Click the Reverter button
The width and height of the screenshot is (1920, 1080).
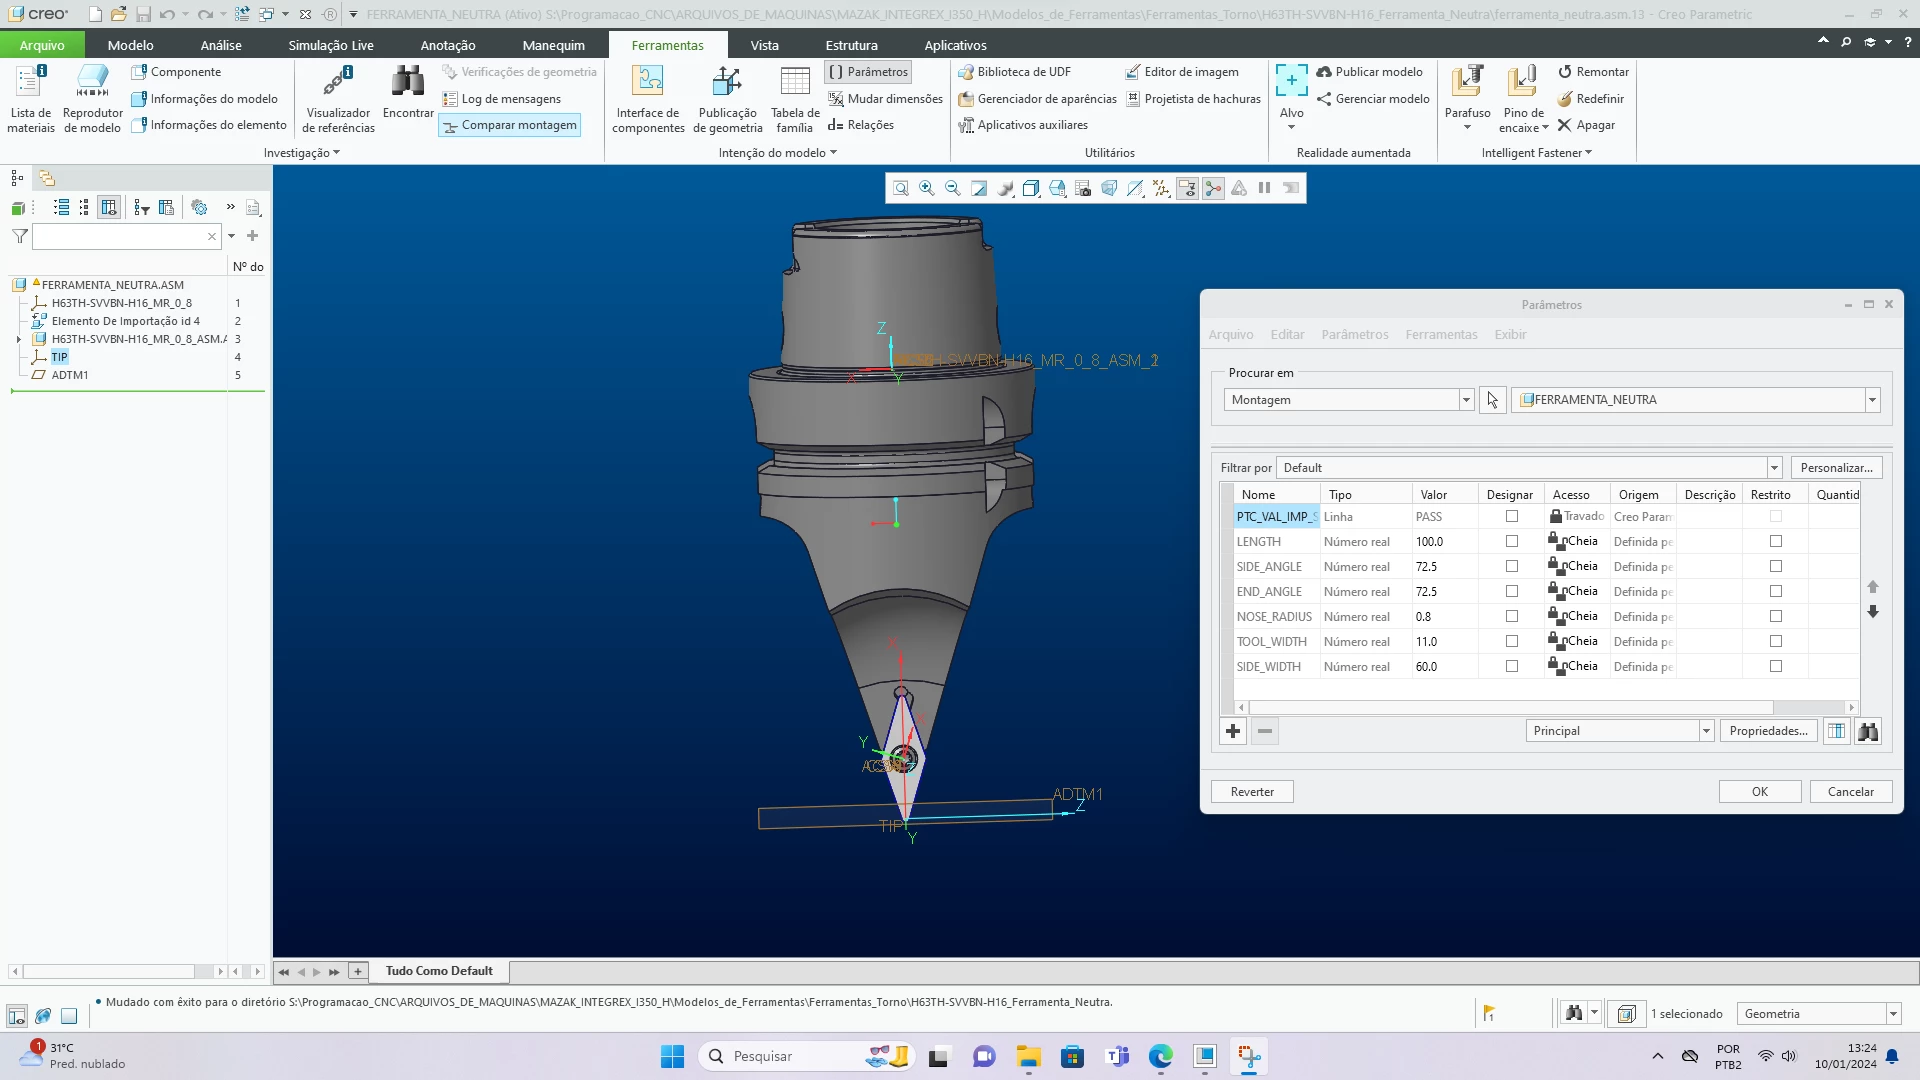[x=1252, y=792]
